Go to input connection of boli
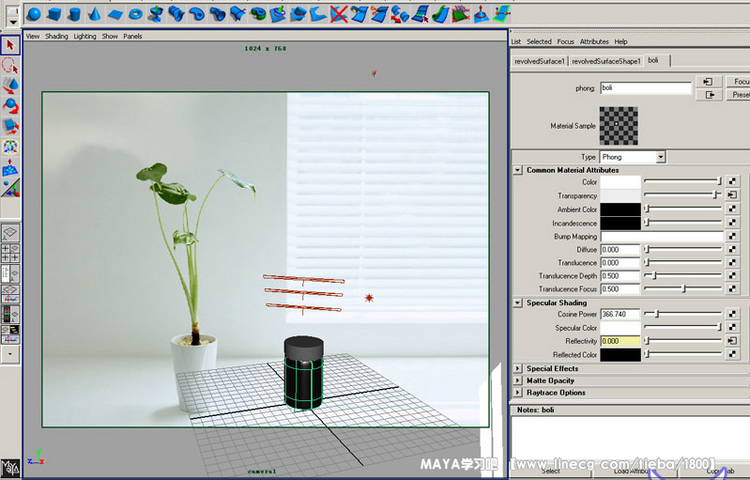Image resolution: width=750 pixels, height=480 pixels. click(x=708, y=82)
